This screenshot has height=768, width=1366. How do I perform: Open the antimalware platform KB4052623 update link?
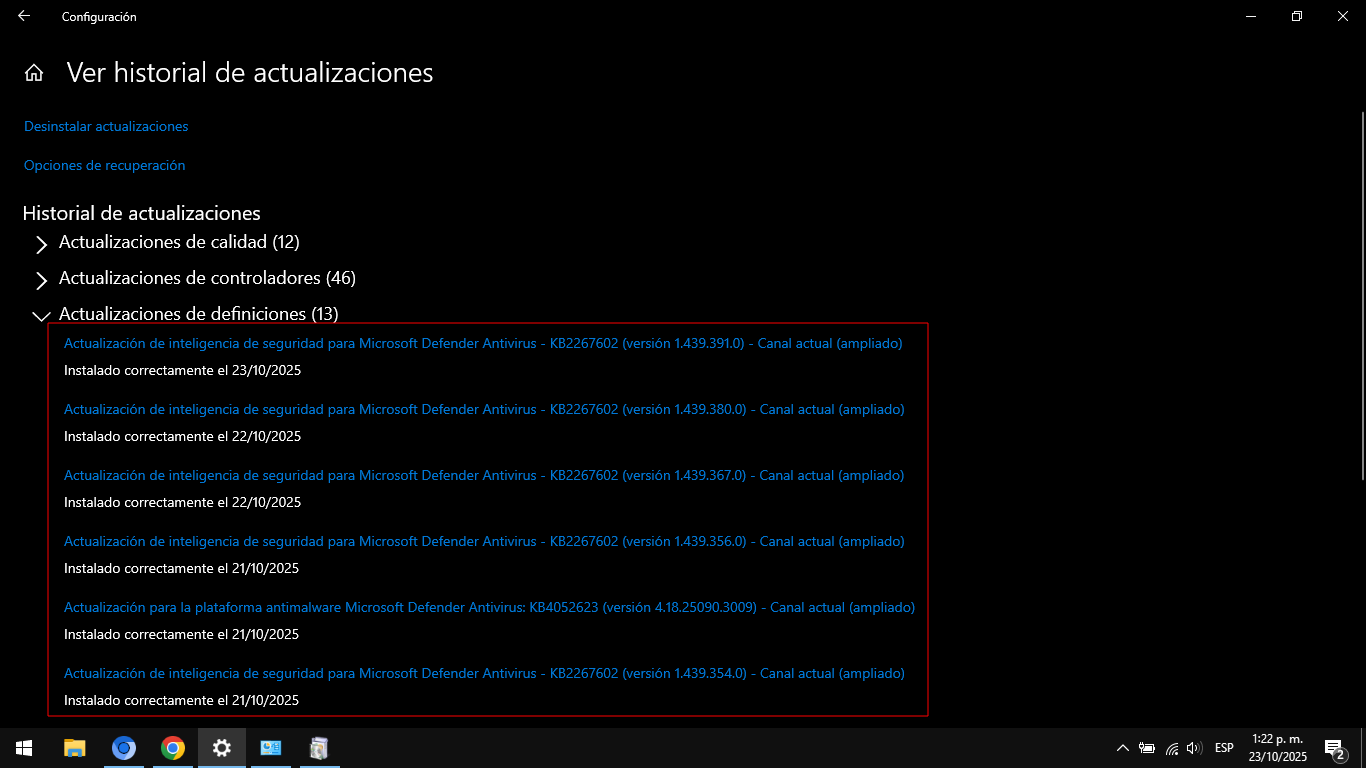pos(489,607)
